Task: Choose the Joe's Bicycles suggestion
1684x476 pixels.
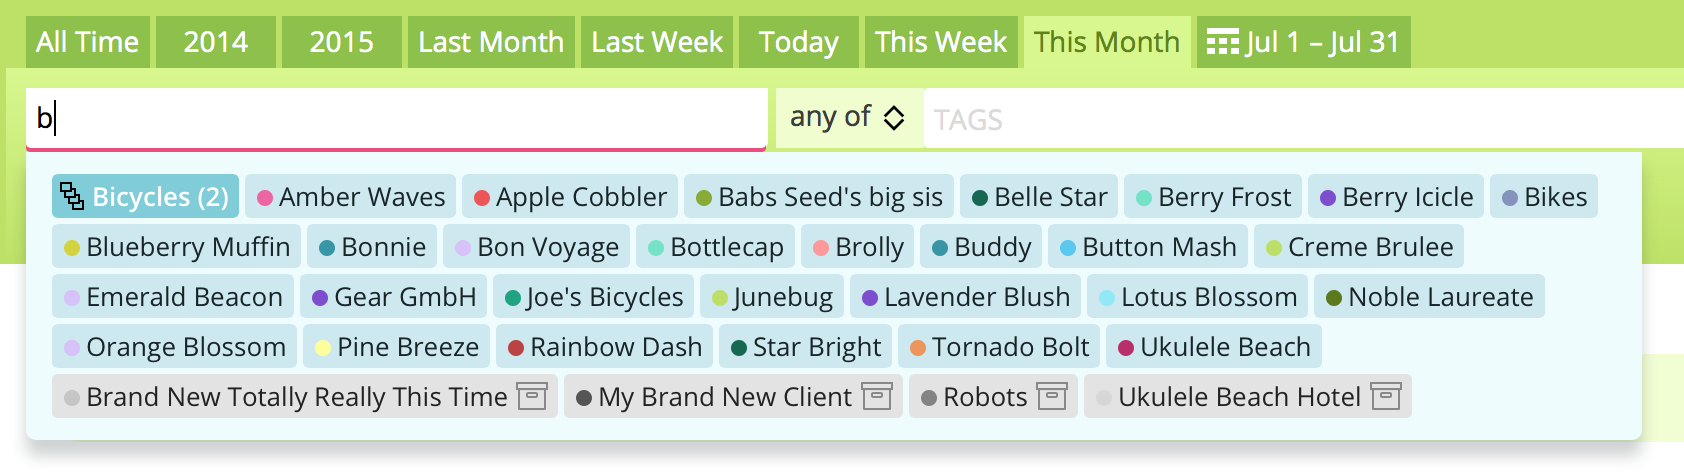Action: [x=594, y=296]
